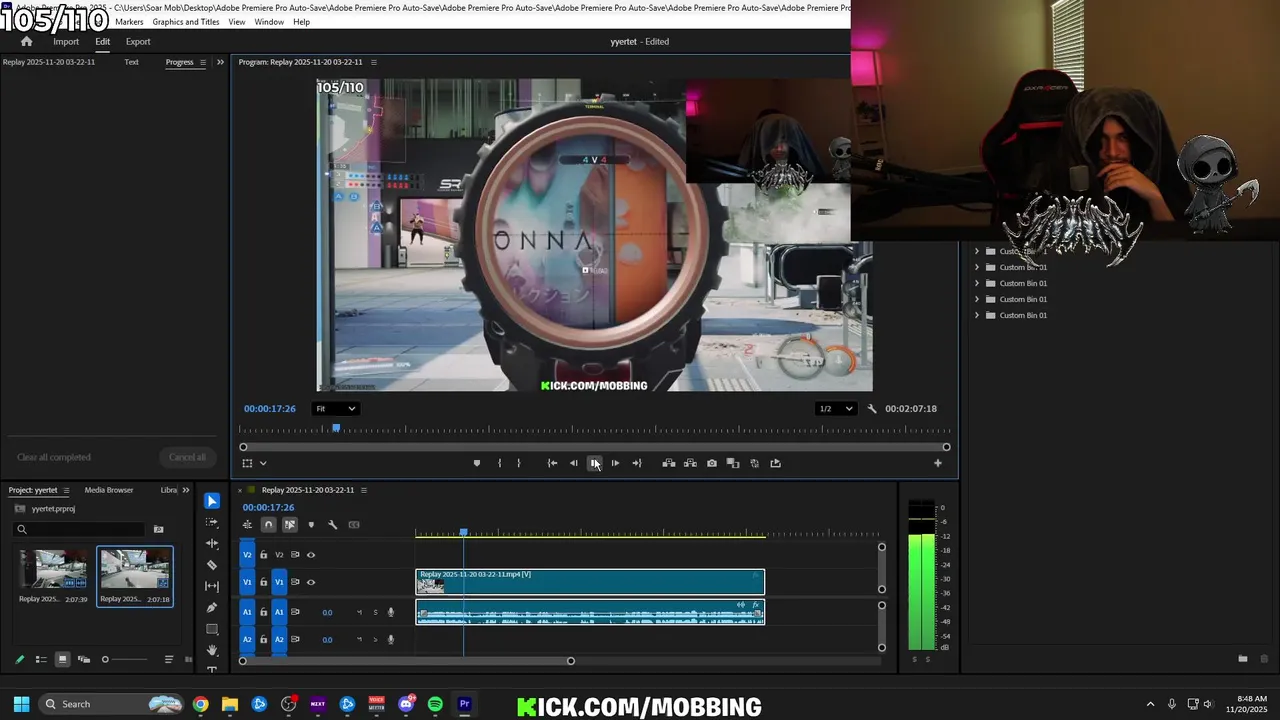
Task: Select the Pen tool
Action: point(212,607)
